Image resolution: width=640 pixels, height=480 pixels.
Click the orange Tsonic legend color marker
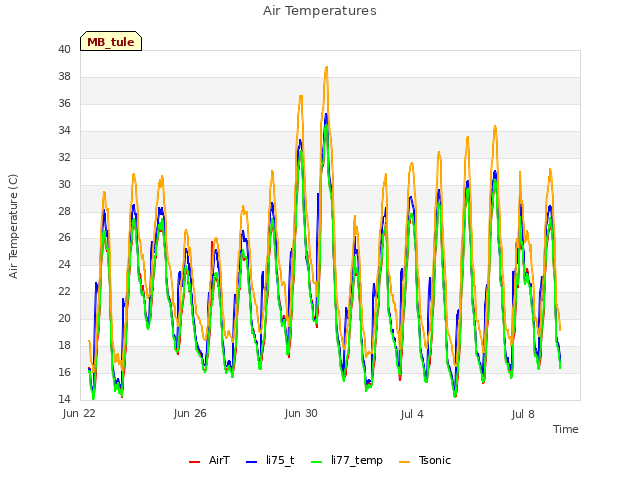(x=404, y=462)
